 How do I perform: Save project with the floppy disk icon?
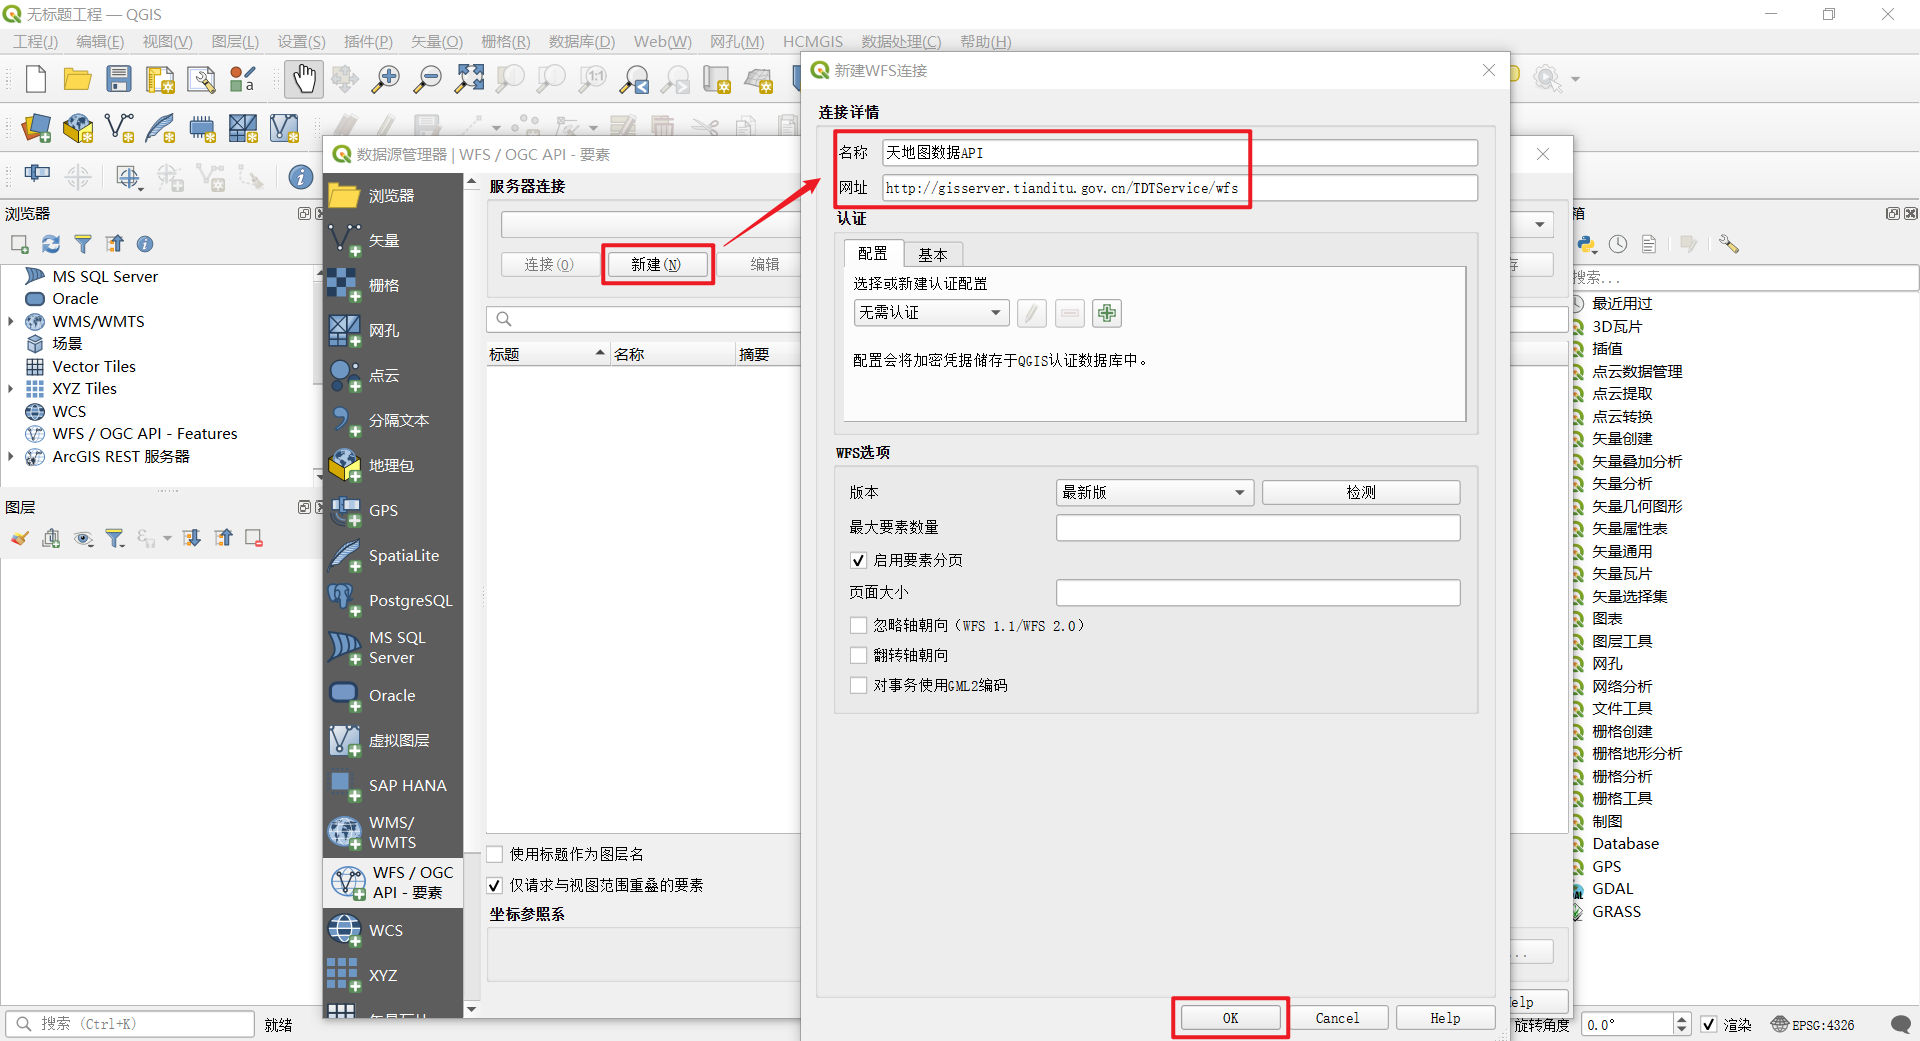[x=119, y=79]
